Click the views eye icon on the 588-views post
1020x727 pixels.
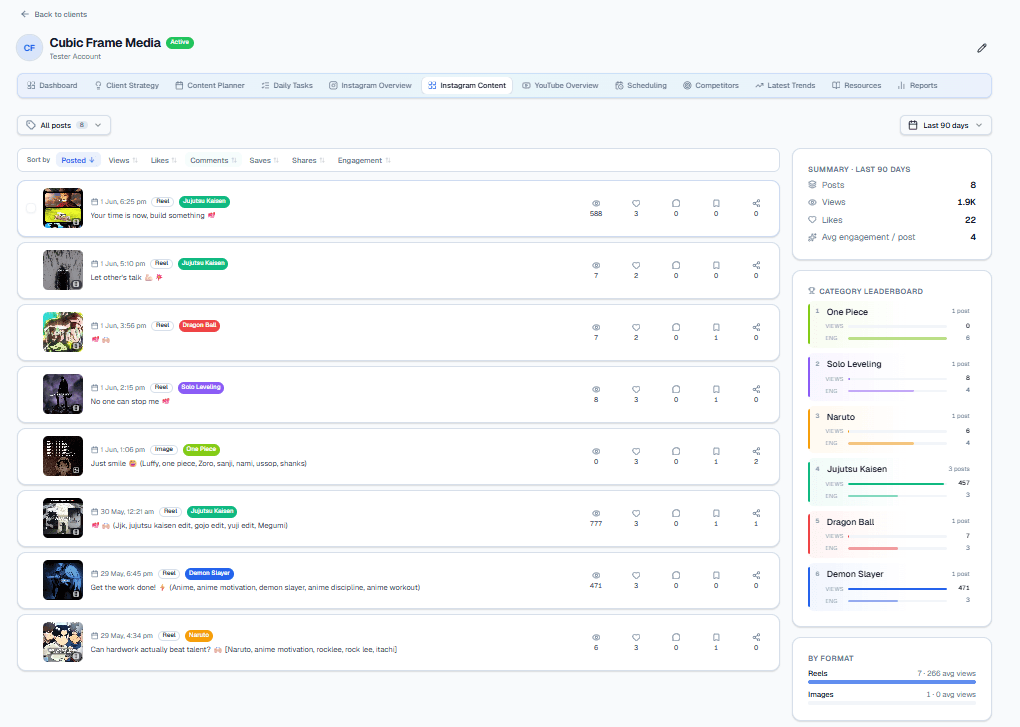click(596, 204)
